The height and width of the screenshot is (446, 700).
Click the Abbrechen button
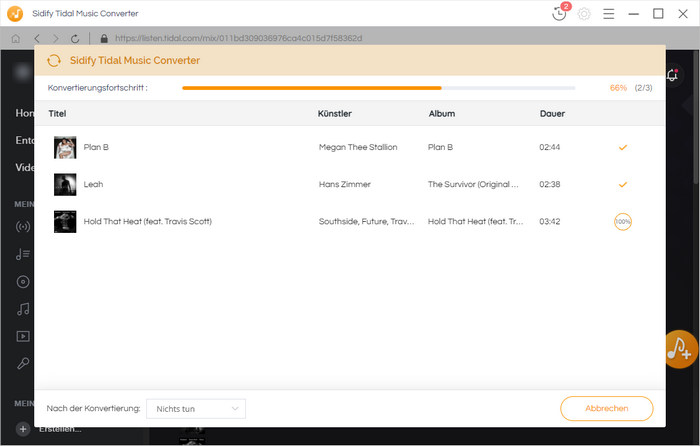pyautogui.click(x=607, y=408)
